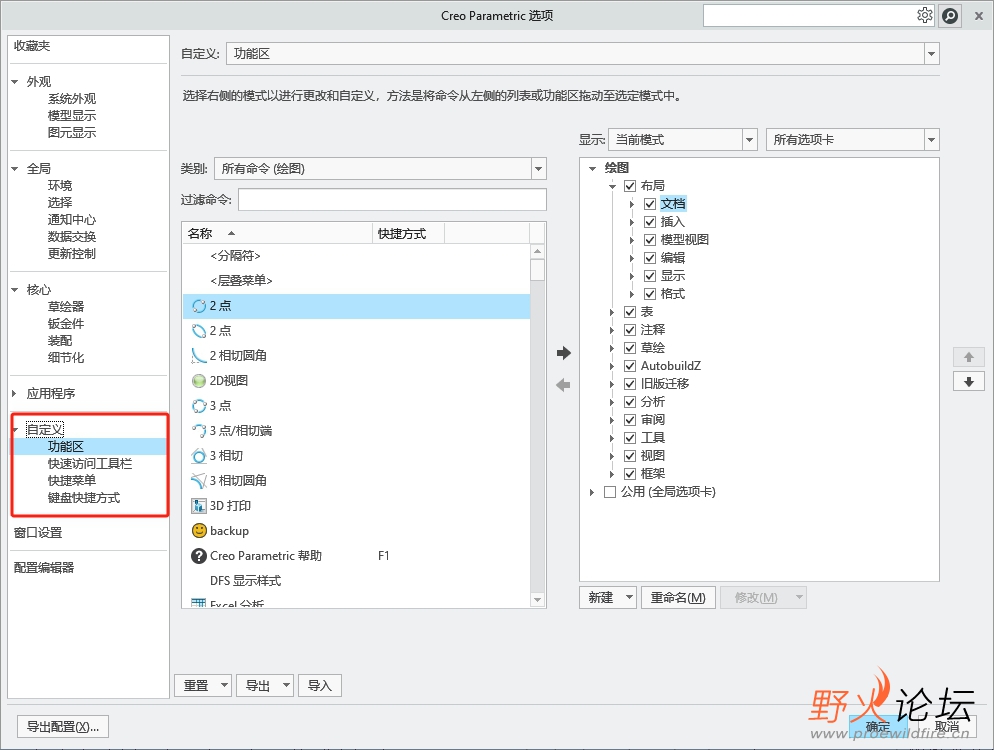Screen dimensions: 994x750
Task: Select the 3 相切圆角 command icon
Action: click(199, 481)
